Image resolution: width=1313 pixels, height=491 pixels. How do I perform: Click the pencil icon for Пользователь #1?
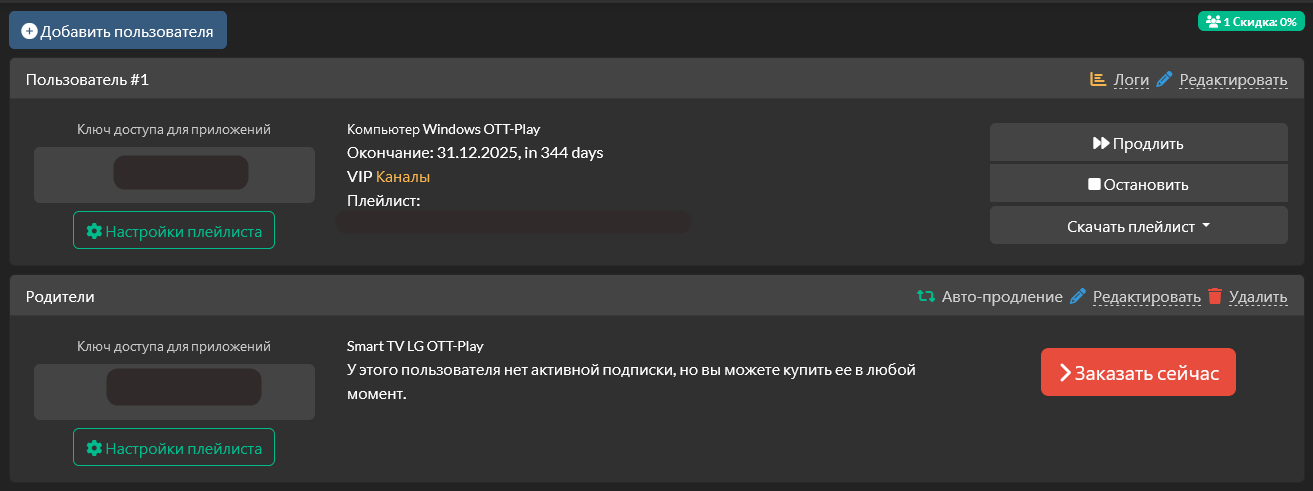coord(1163,79)
